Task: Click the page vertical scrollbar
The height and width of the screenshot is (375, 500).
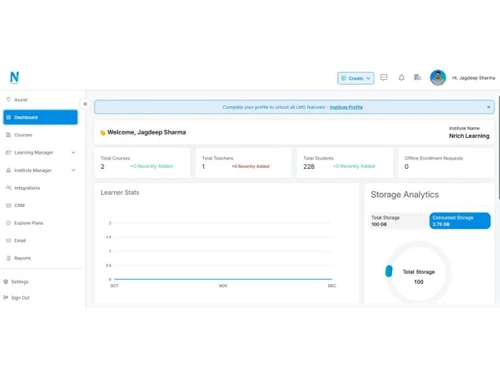Action: pyautogui.click(x=499, y=148)
